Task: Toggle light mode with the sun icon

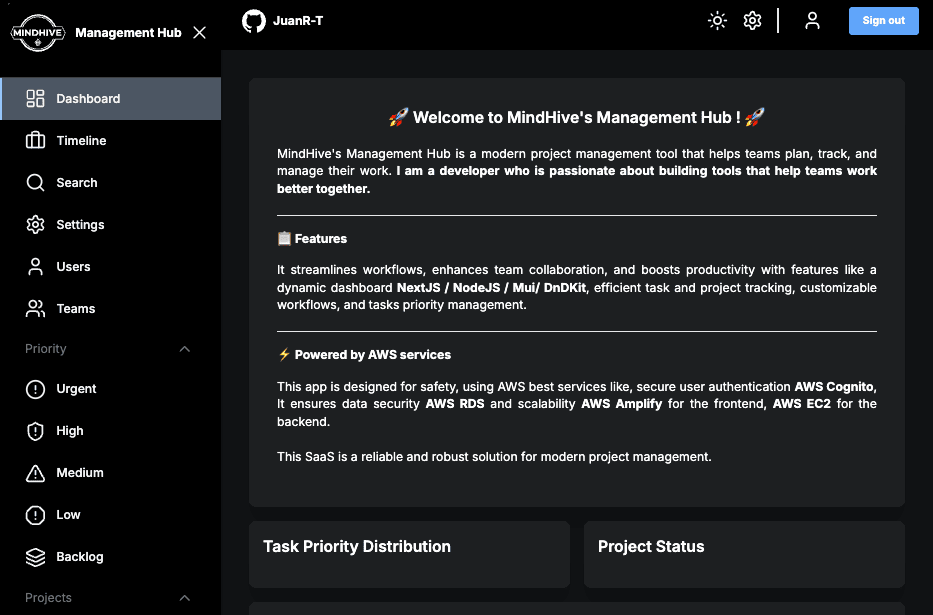Action: point(717,21)
